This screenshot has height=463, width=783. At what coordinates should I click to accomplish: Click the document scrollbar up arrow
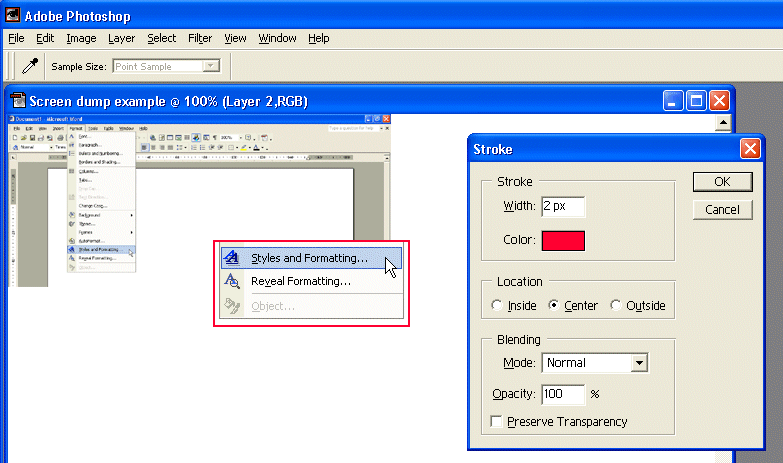click(x=723, y=122)
